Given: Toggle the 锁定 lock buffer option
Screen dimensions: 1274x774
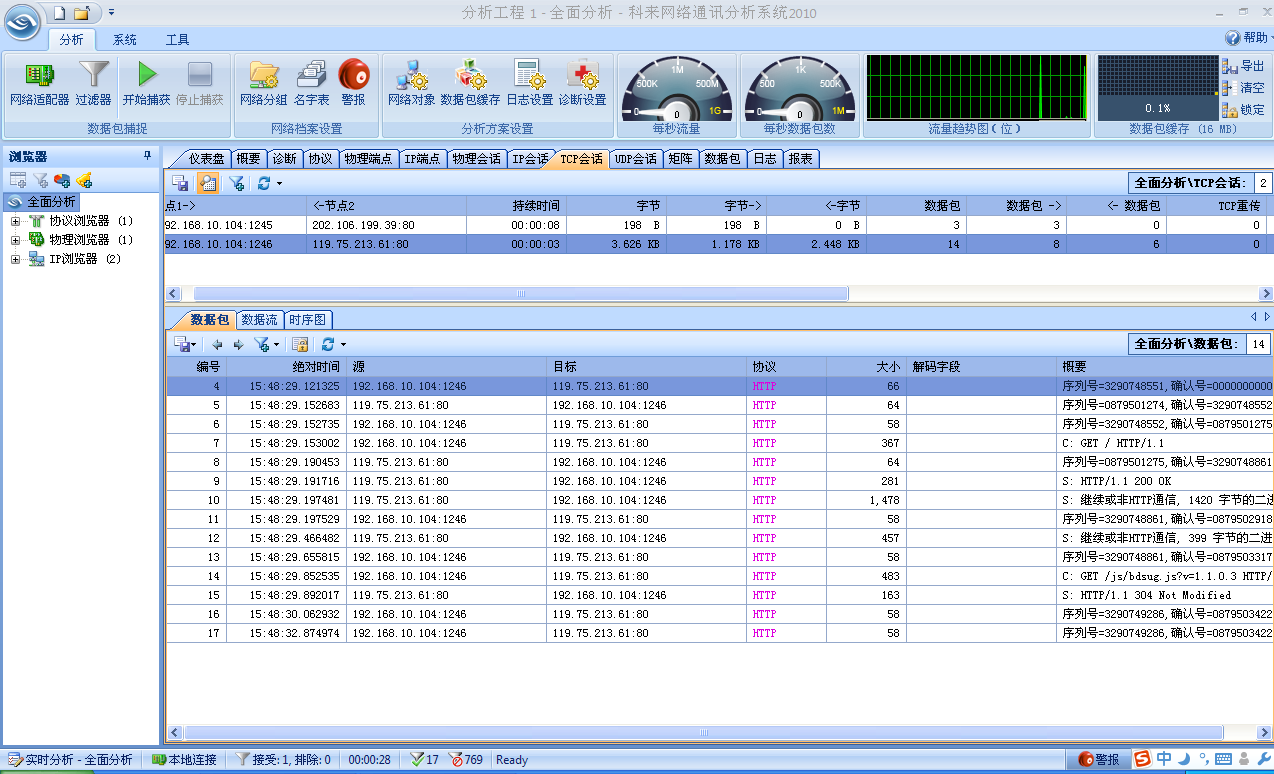Looking at the screenshot, I should coord(1243,110).
